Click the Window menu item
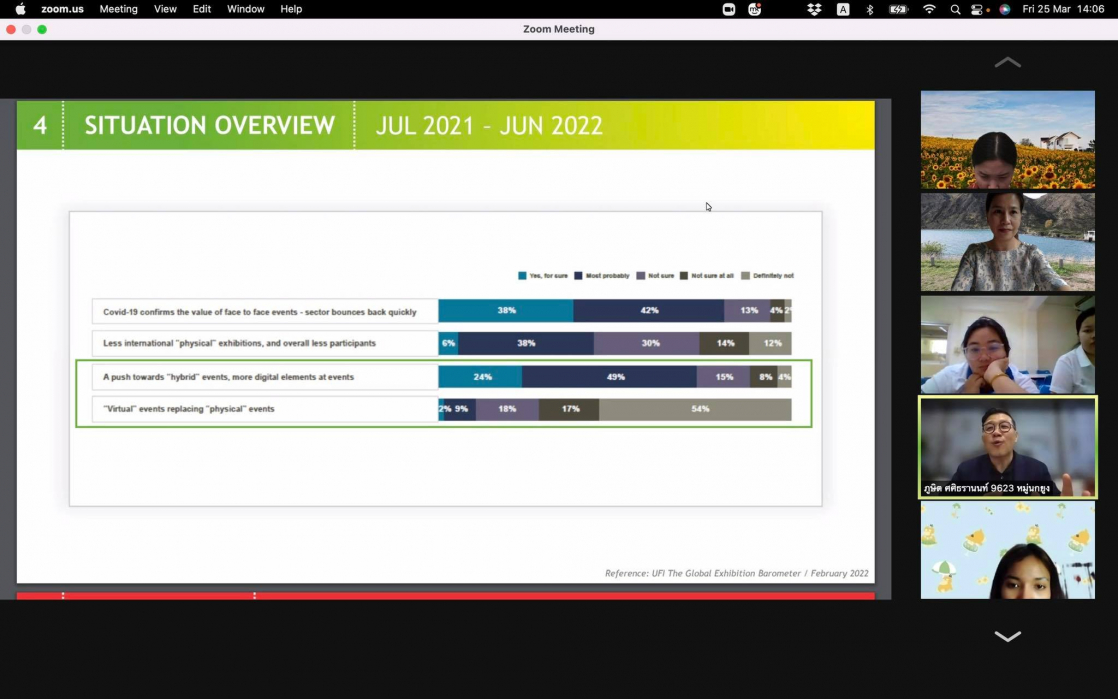This screenshot has height=699, width=1118. point(245,9)
